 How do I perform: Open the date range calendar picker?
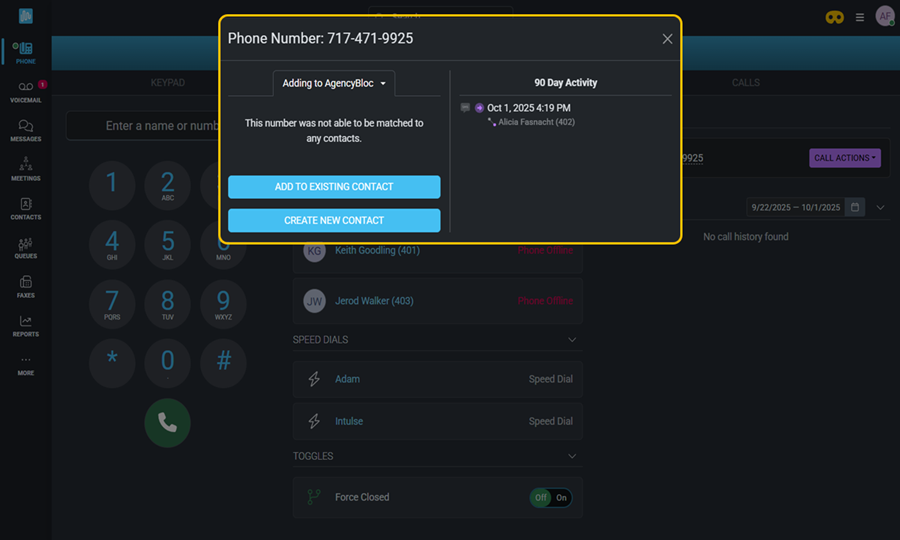(855, 207)
